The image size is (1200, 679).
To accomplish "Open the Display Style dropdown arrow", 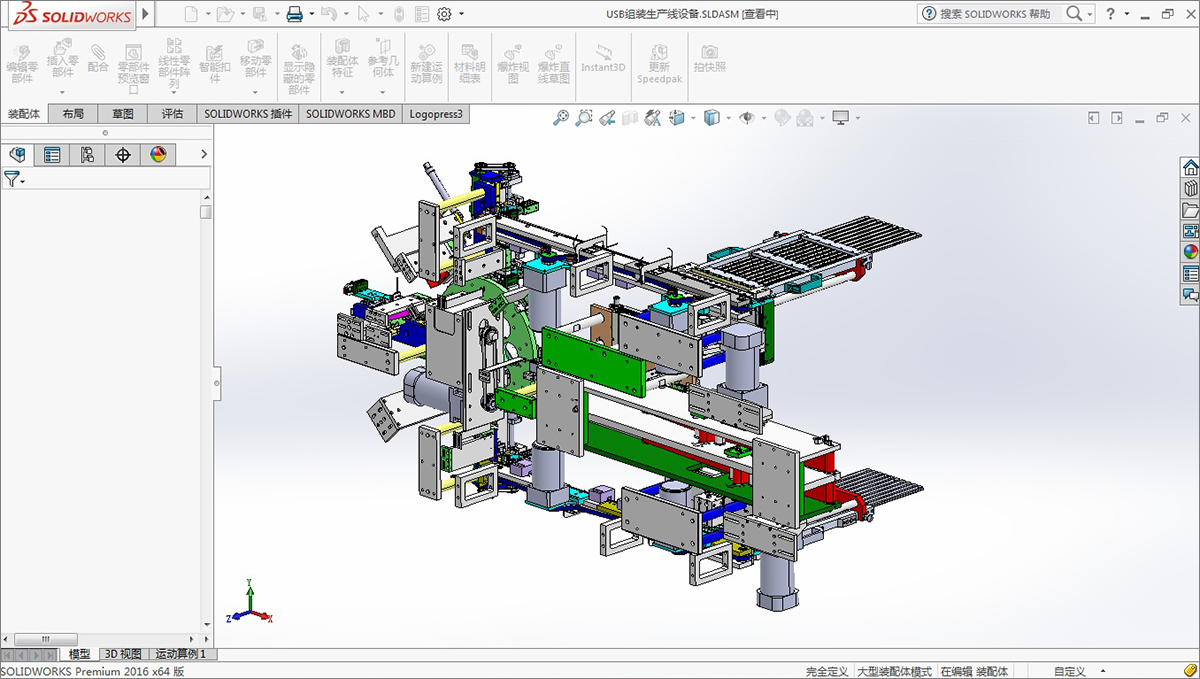I will (x=729, y=118).
